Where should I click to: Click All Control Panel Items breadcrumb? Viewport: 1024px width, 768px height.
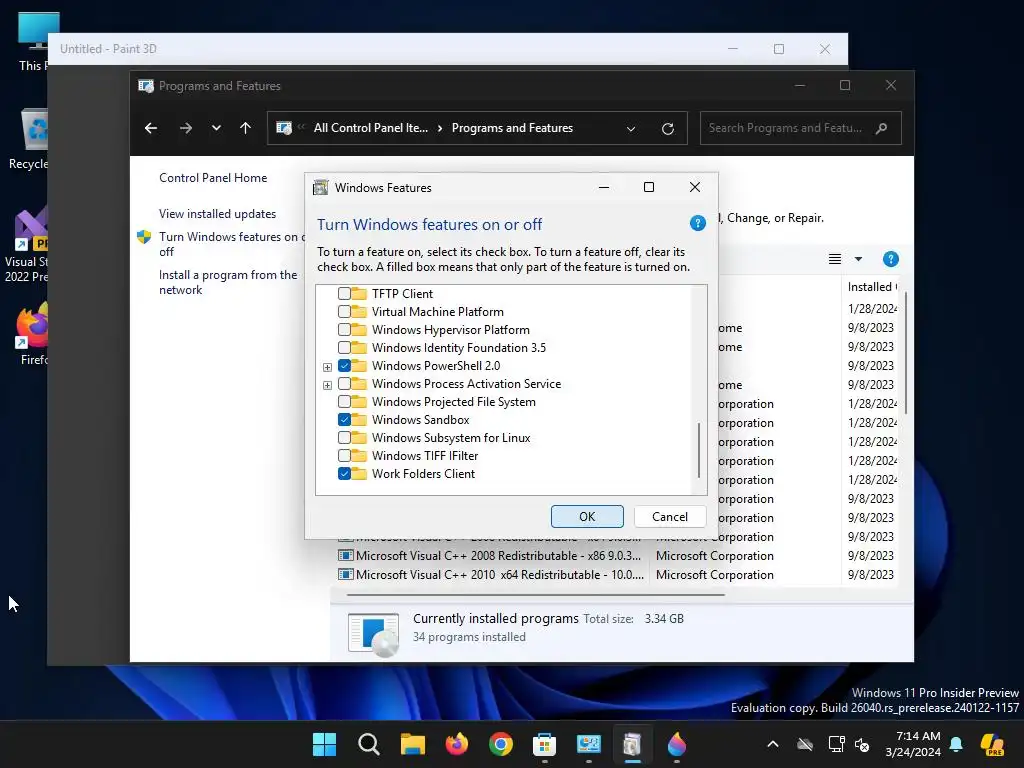(x=371, y=128)
